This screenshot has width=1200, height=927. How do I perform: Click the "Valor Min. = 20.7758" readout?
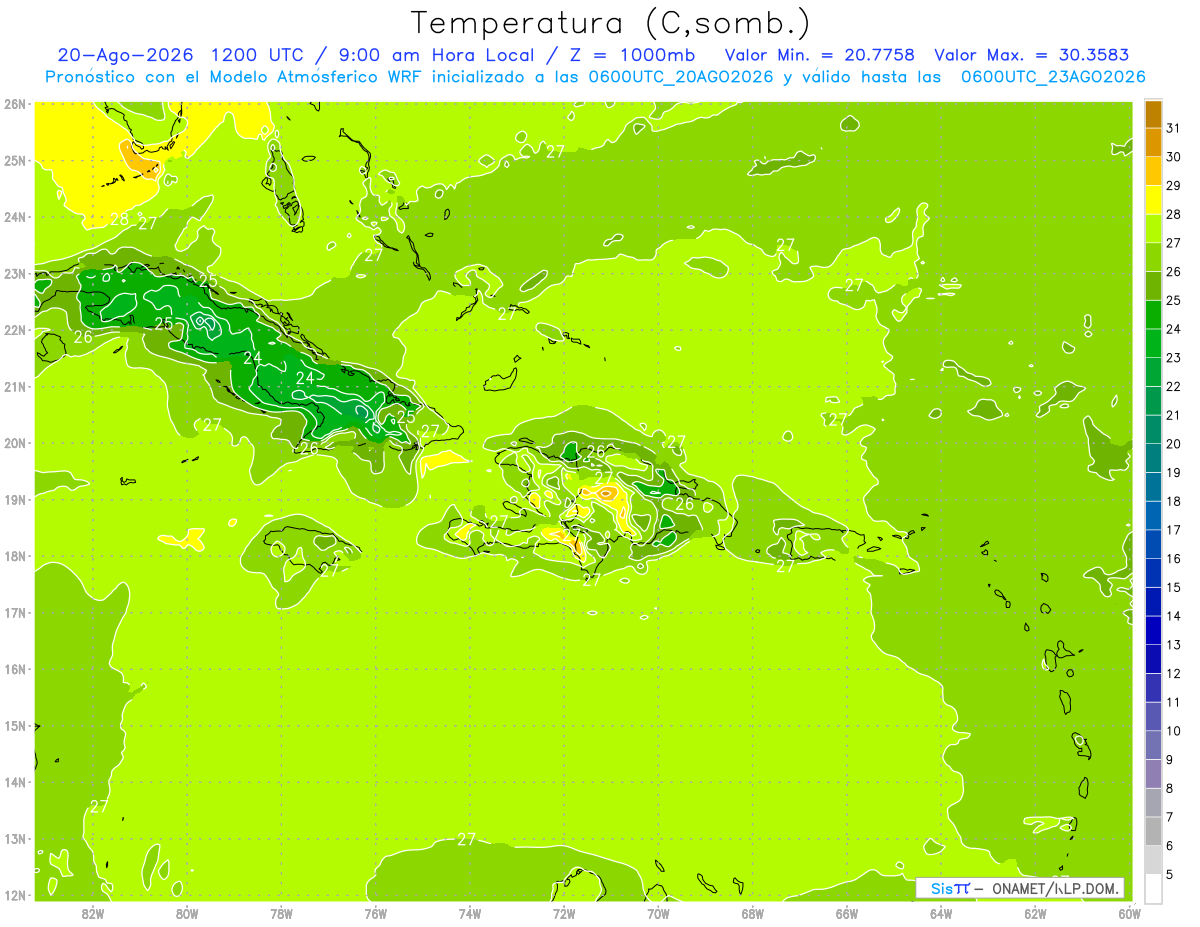point(820,55)
